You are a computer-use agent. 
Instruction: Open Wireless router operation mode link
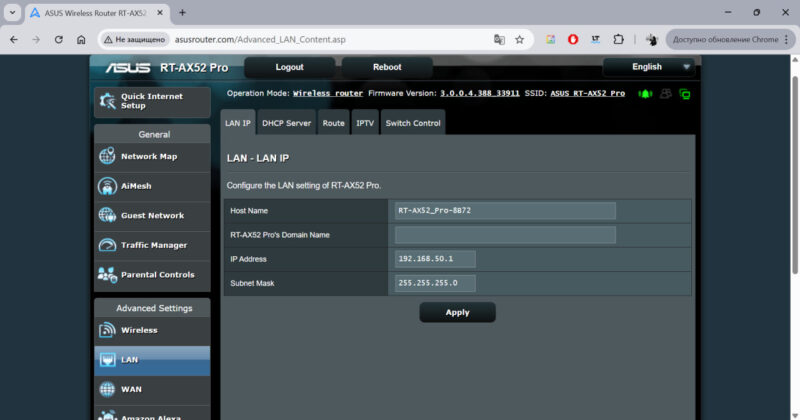click(328, 93)
